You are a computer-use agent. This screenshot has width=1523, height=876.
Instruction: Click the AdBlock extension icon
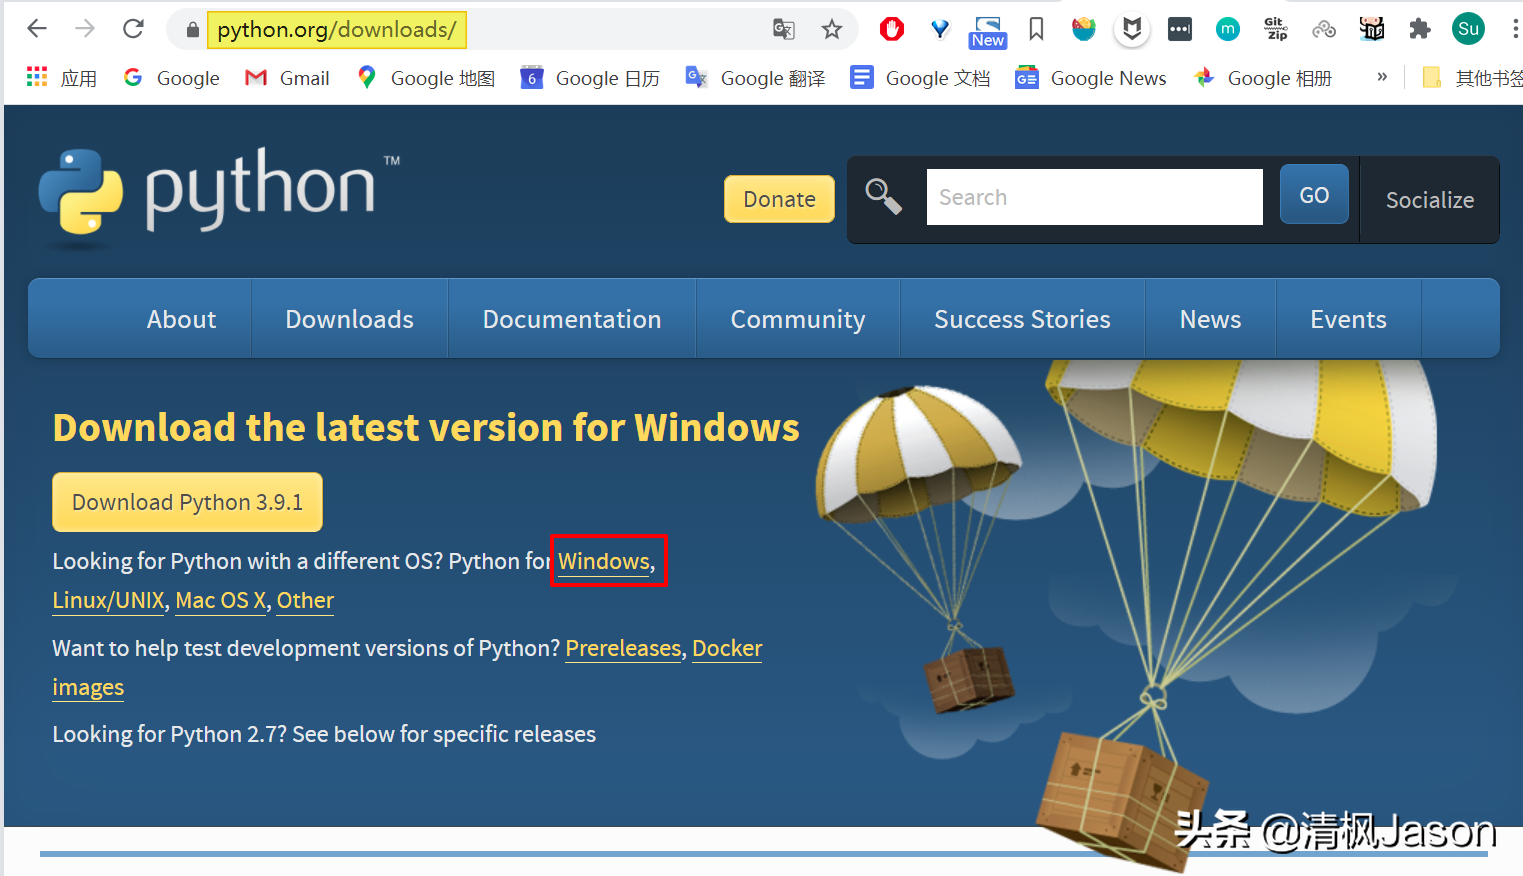(891, 28)
